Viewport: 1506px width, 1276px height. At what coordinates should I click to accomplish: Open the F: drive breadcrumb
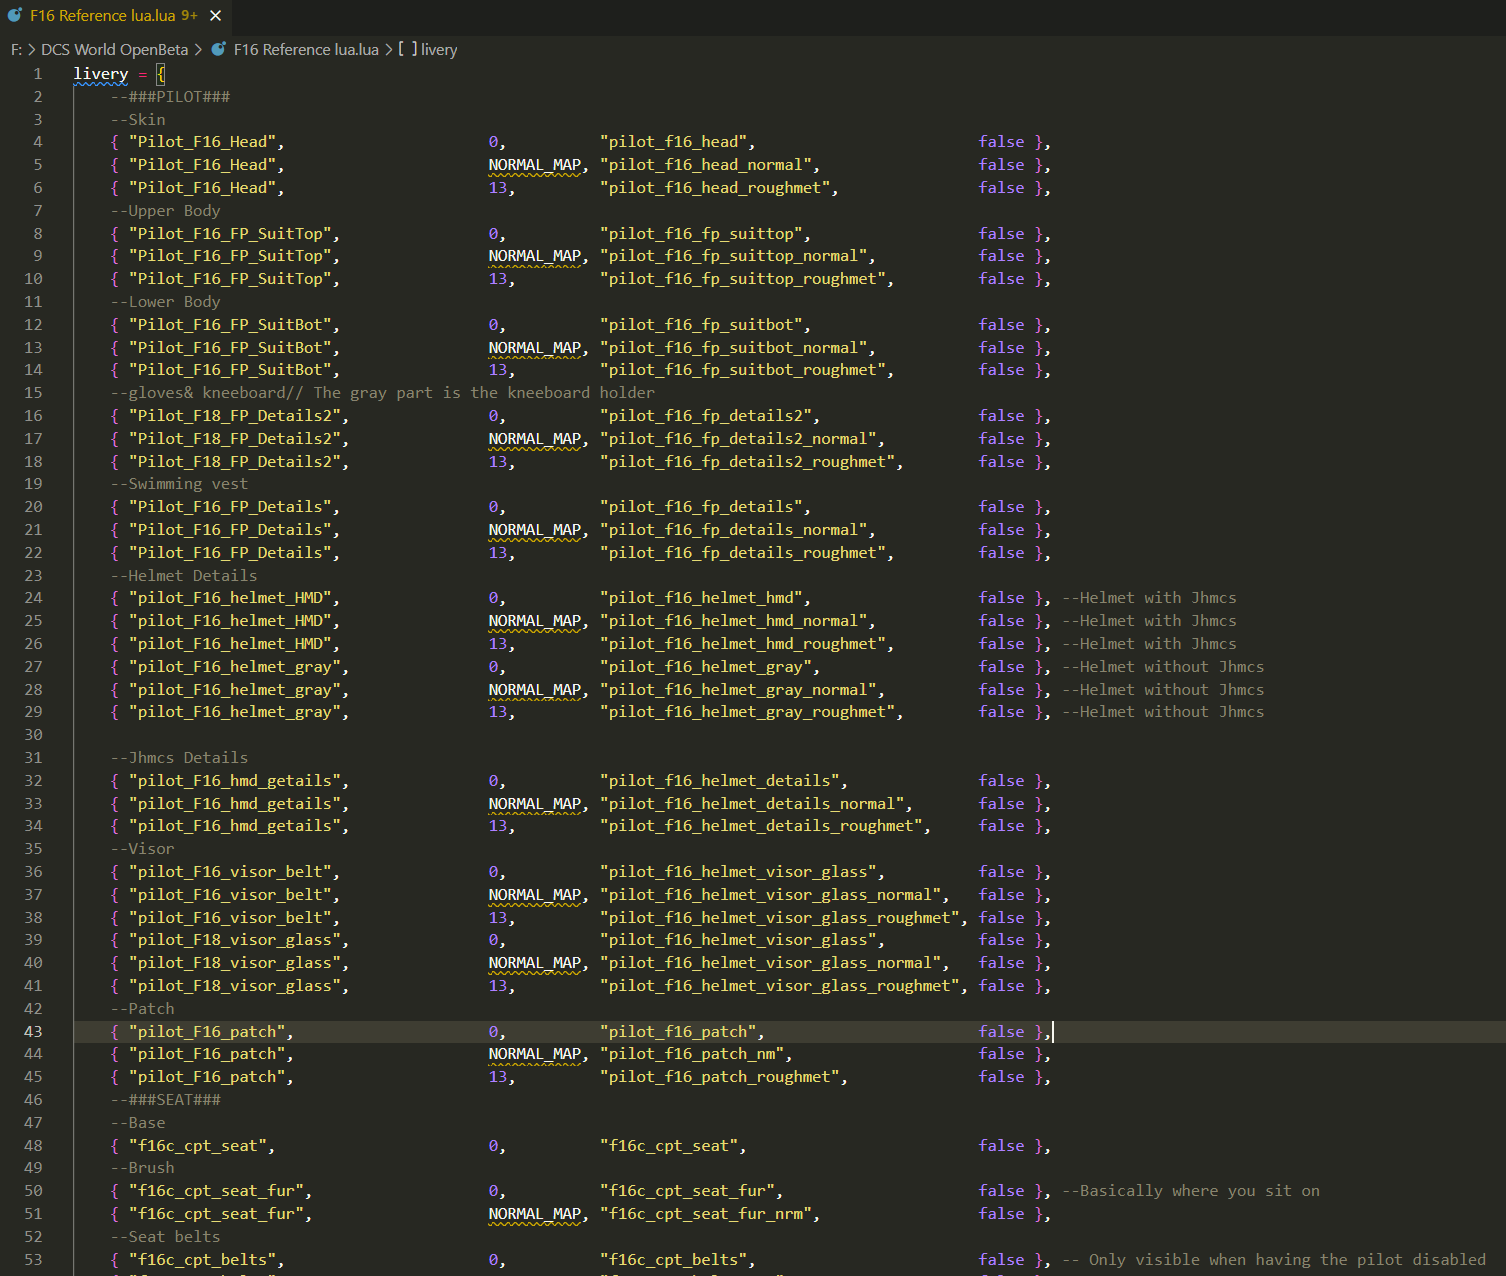click(16, 49)
